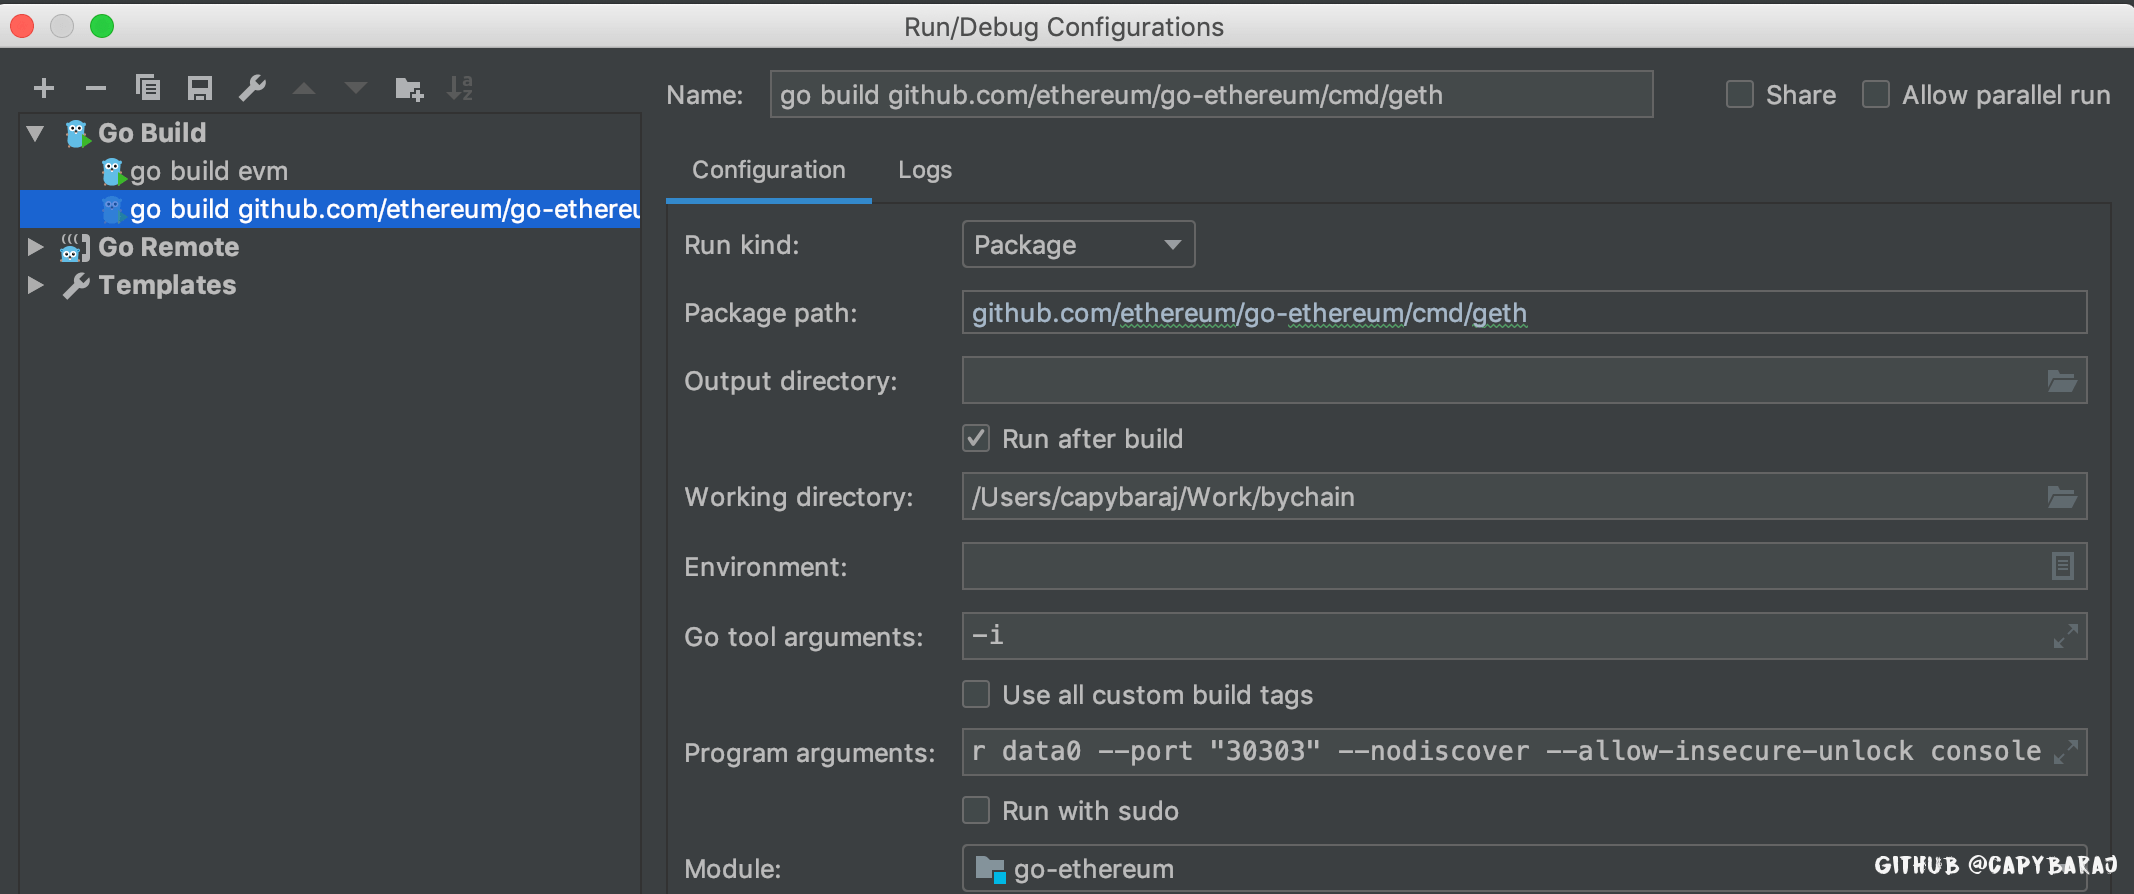Viewport: 2134px width, 894px height.
Task: Click the Copy Configuration icon
Action: pyautogui.click(x=148, y=88)
